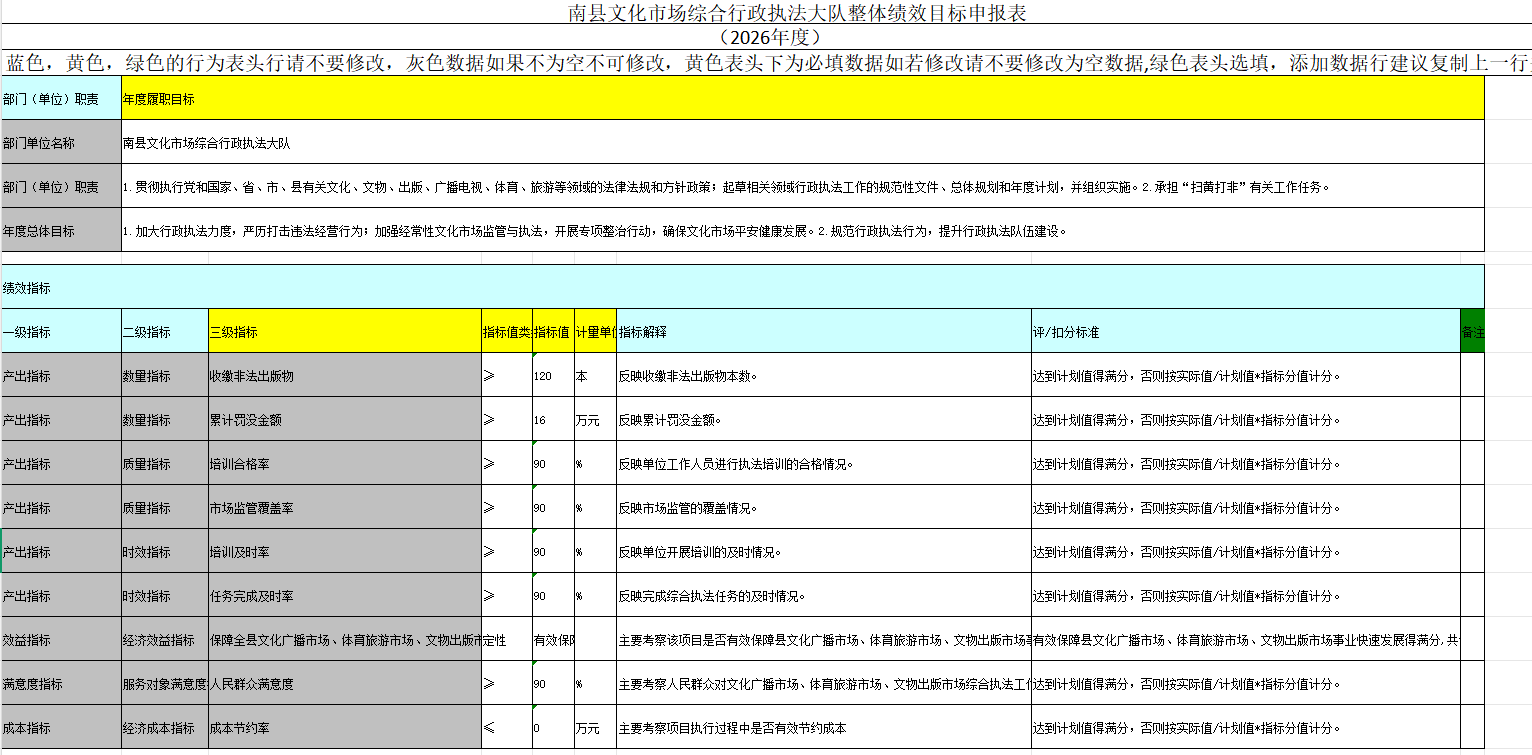
Task: Select the cyan 绩效指标 section header
Action: [742, 287]
